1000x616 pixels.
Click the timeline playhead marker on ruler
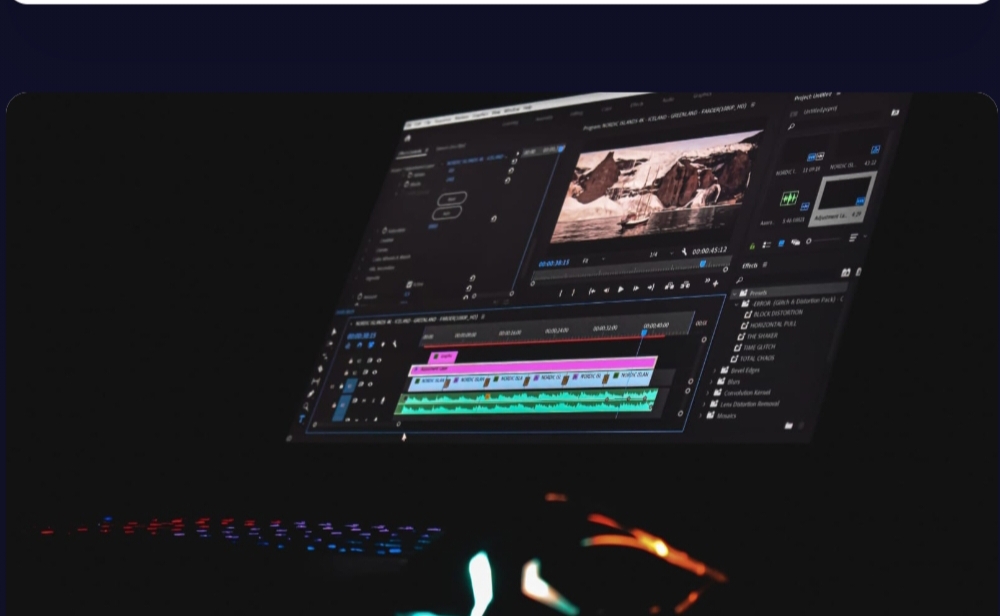tap(644, 332)
